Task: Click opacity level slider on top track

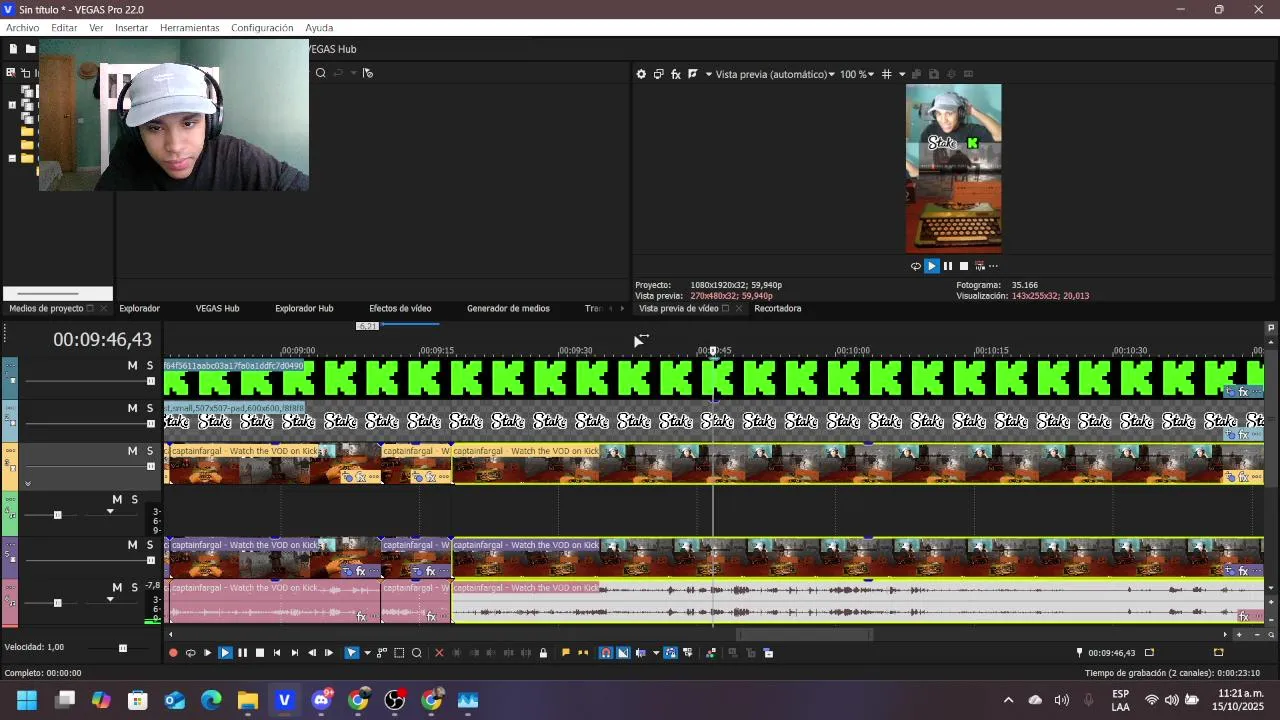Action: [x=151, y=381]
